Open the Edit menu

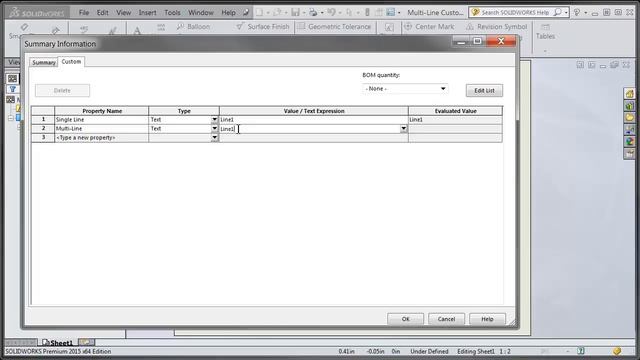102,13
